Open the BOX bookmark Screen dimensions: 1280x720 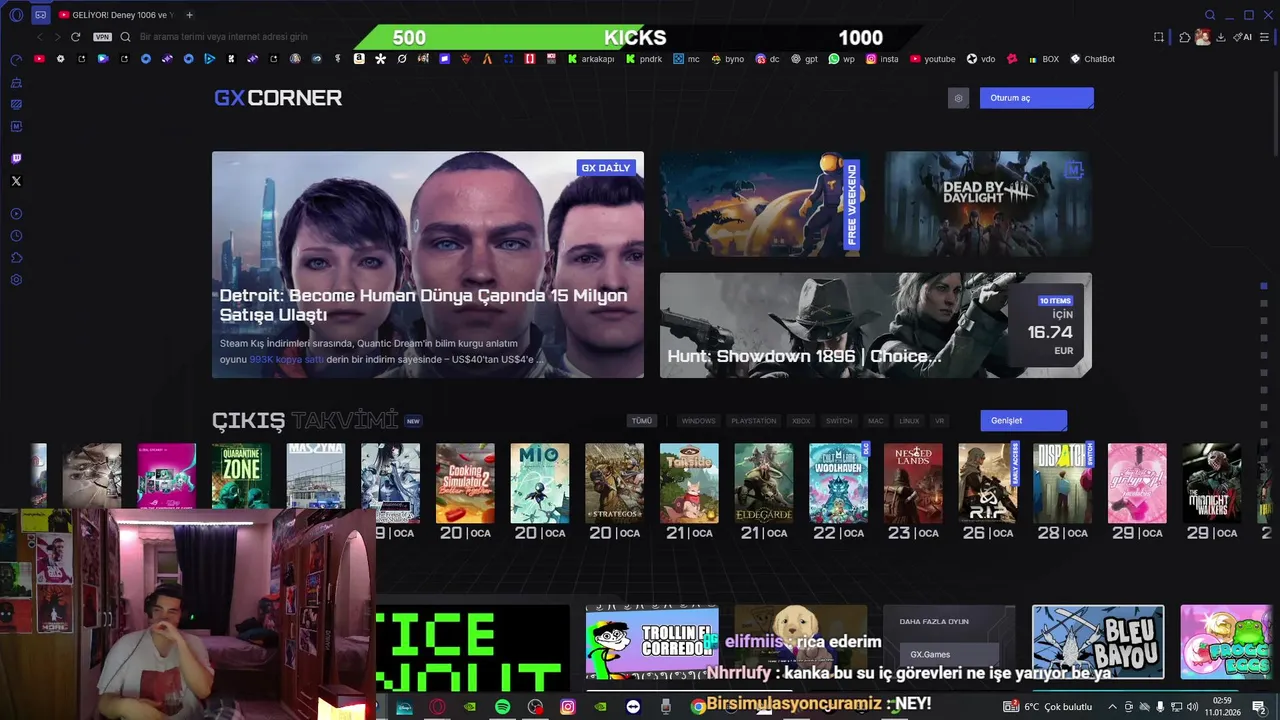click(1042, 59)
